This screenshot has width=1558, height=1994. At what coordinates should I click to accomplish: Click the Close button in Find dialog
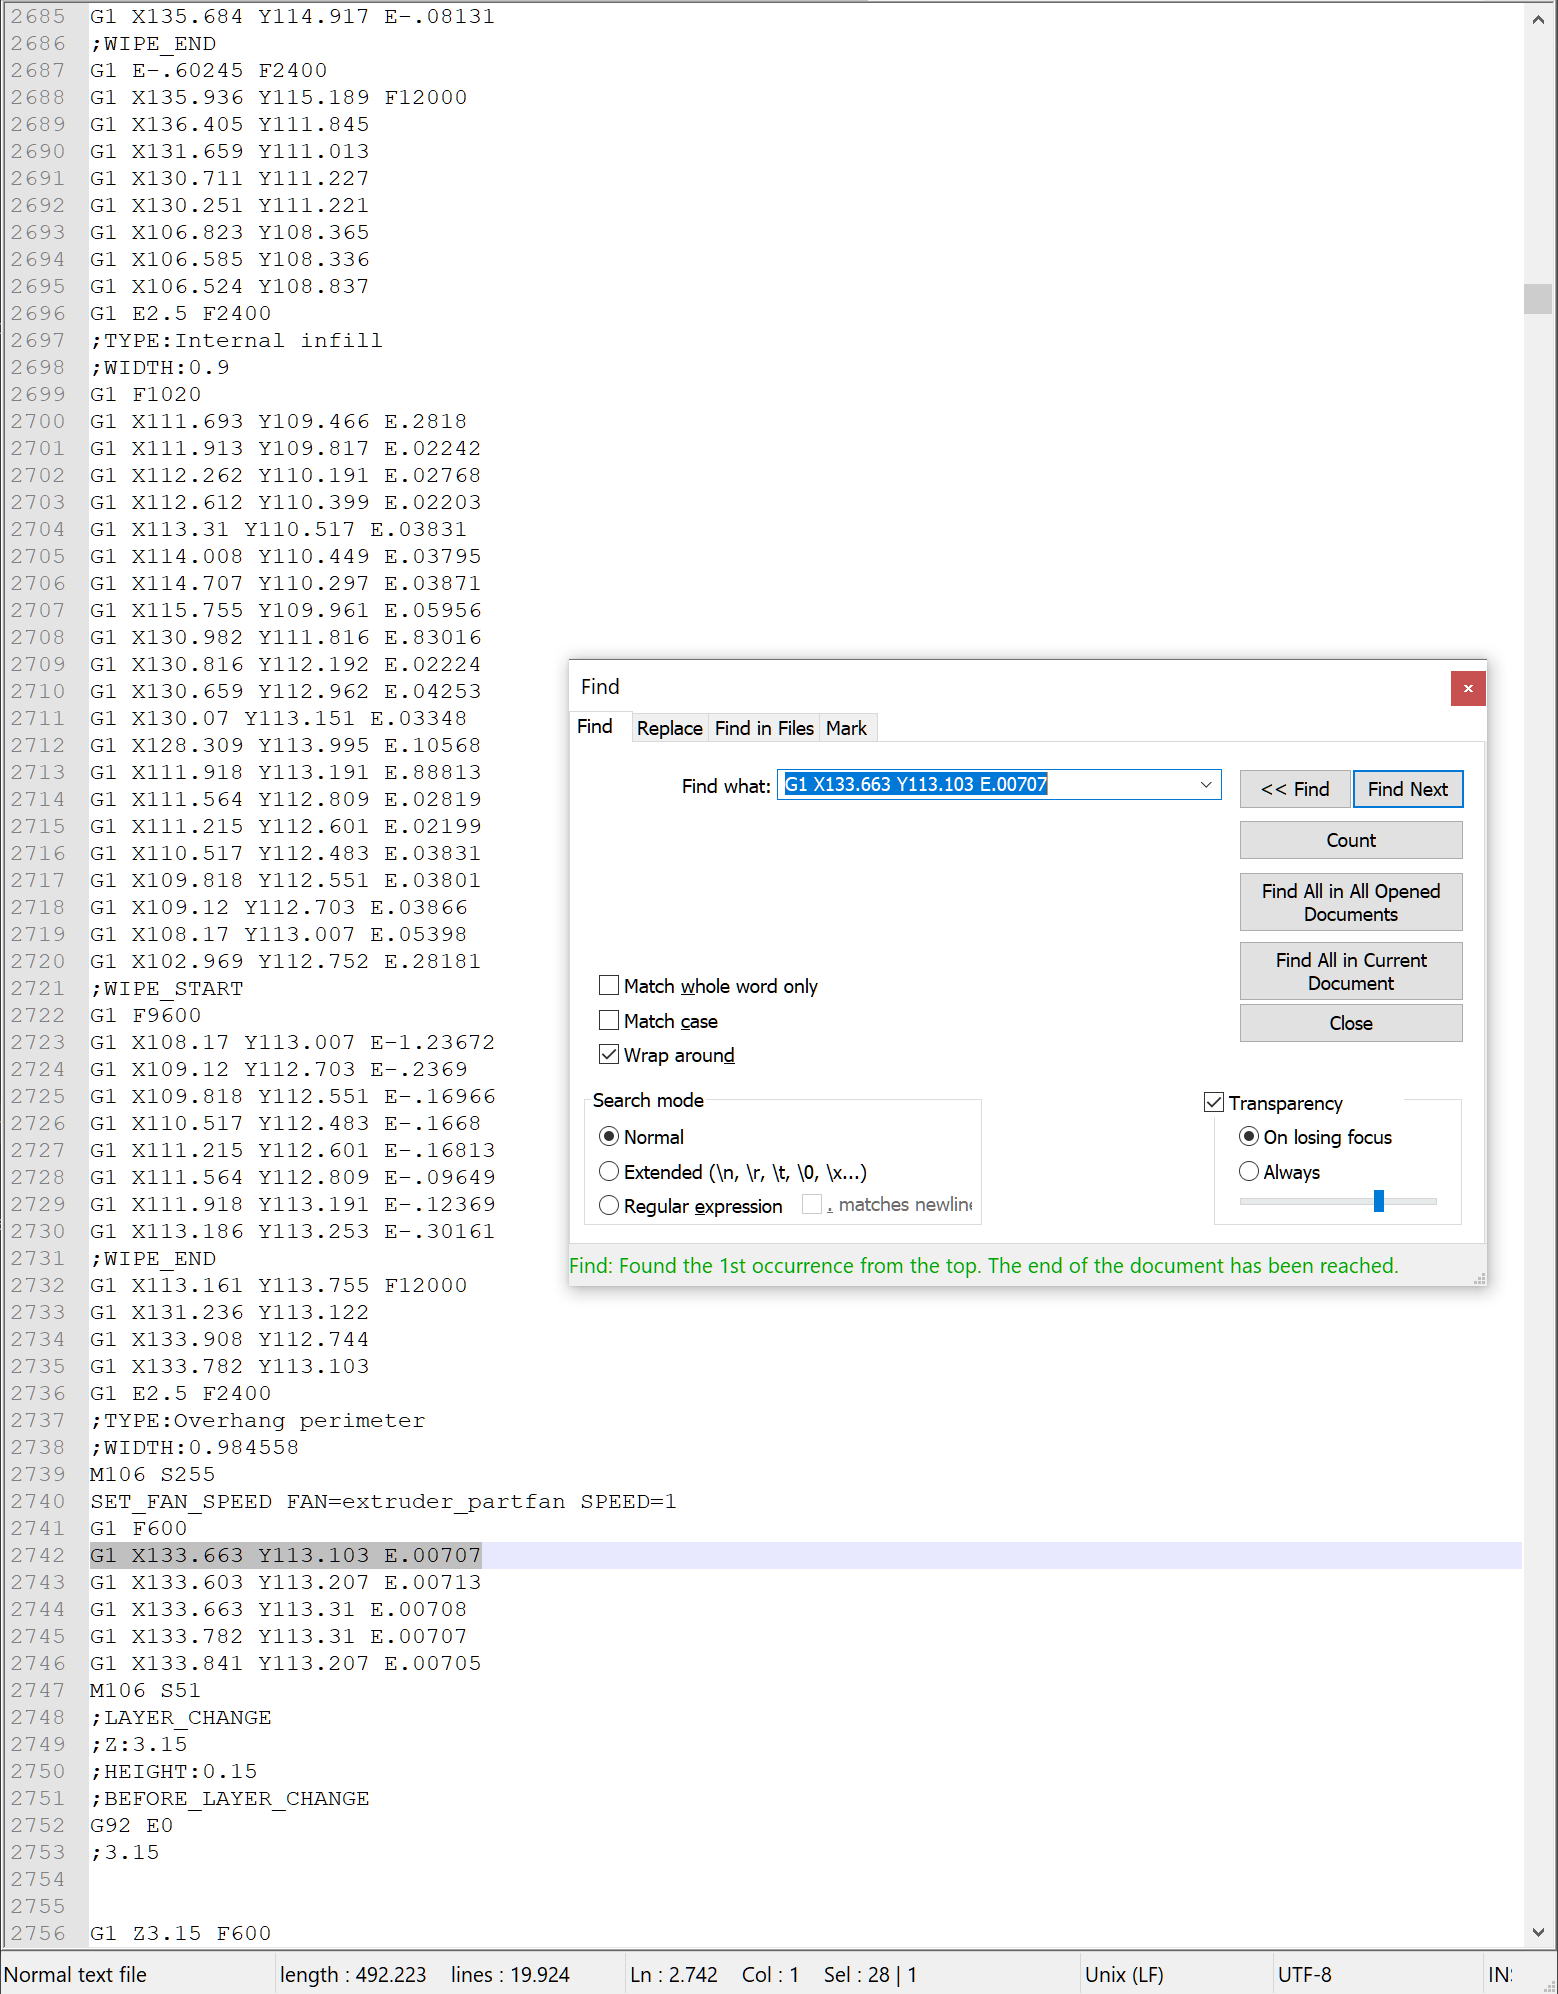pos(1351,1023)
